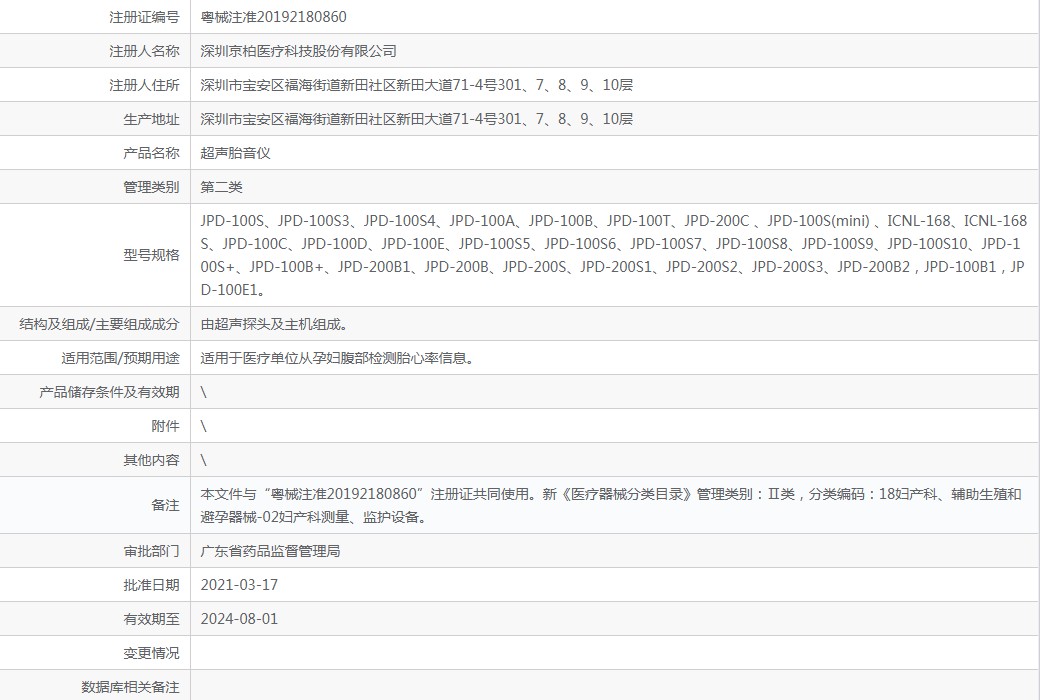
Task: Select approving department 广东省药品监督管理局
Action: 271,551
